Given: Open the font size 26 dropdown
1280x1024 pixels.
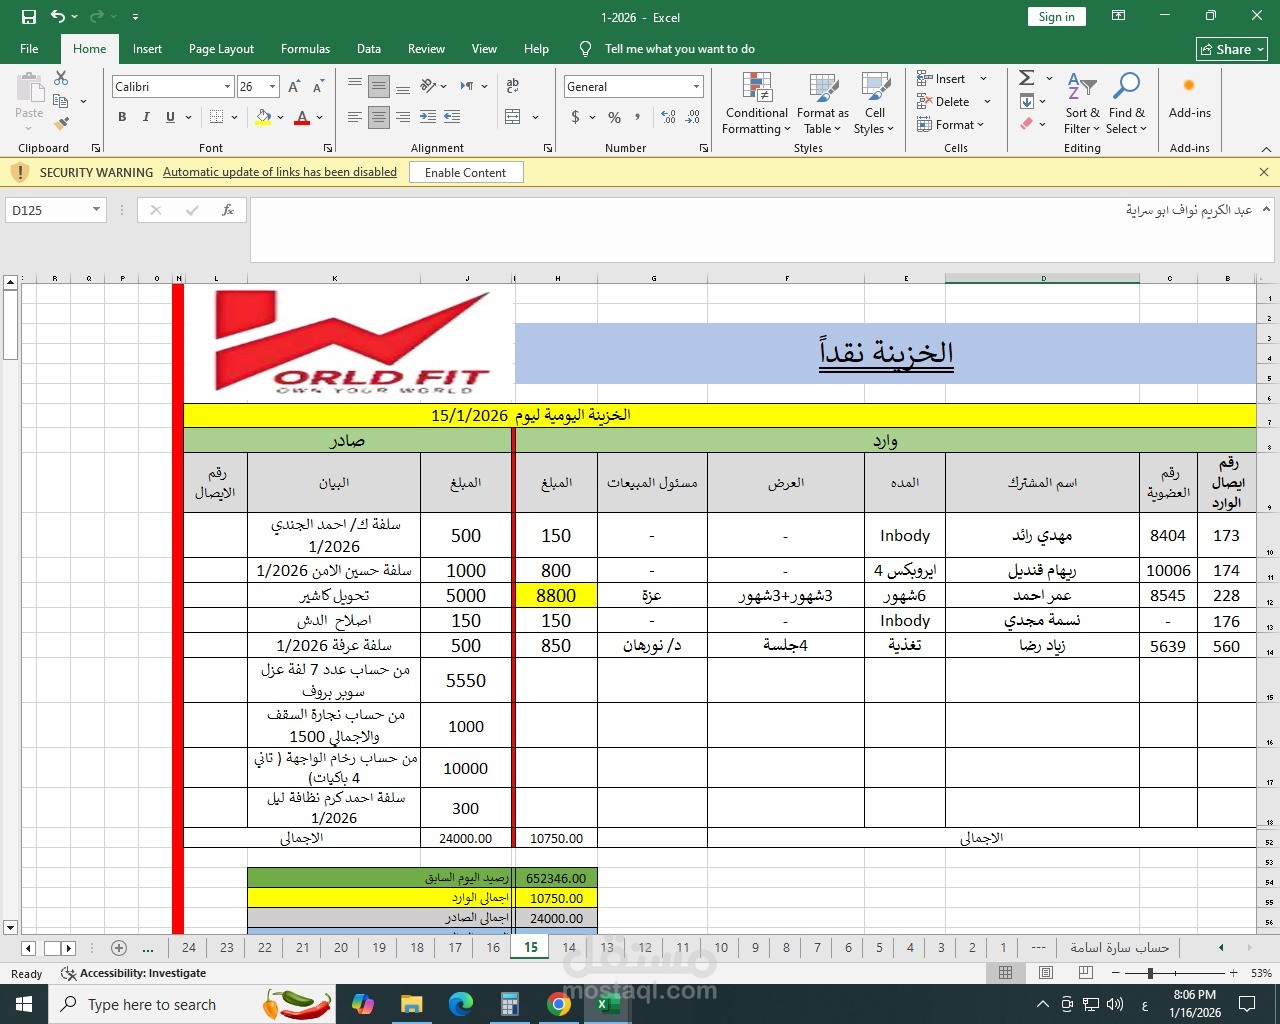Looking at the screenshot, I should 274,87.
